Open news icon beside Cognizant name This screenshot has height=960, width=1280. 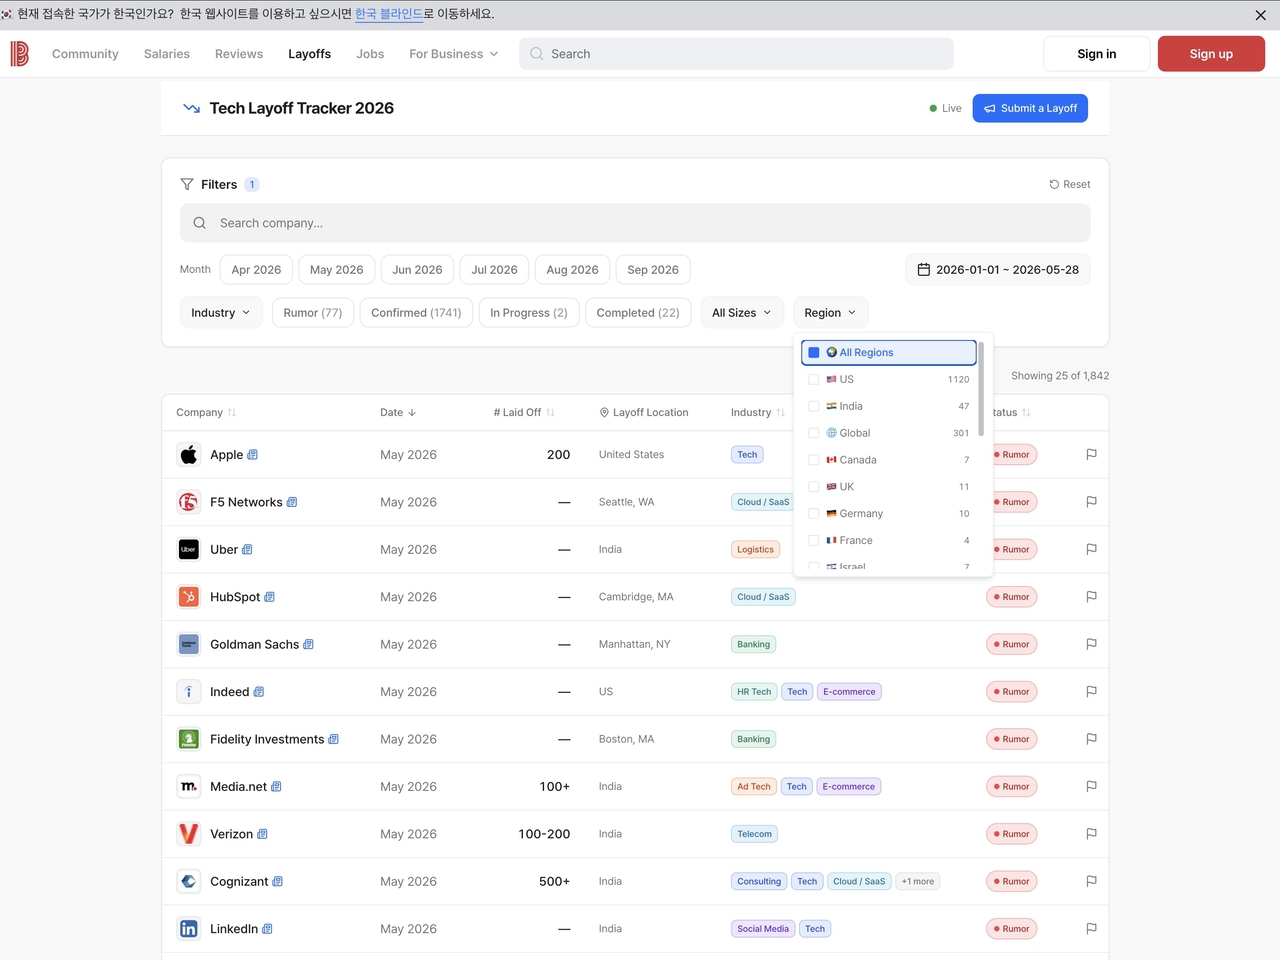click(277, 882)
